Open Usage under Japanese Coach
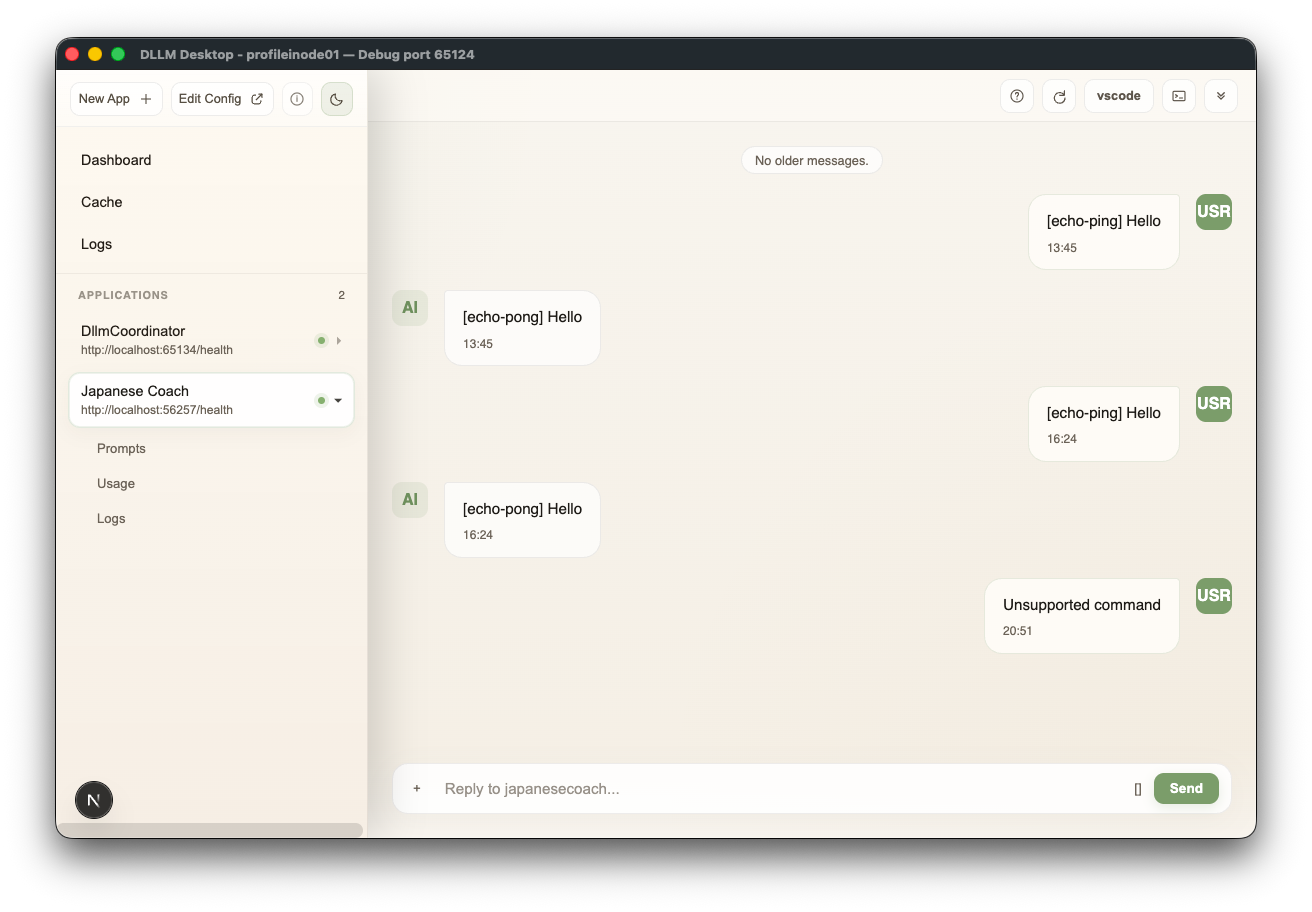Screen dimensions: 1312x912 [x=116, y=484]
